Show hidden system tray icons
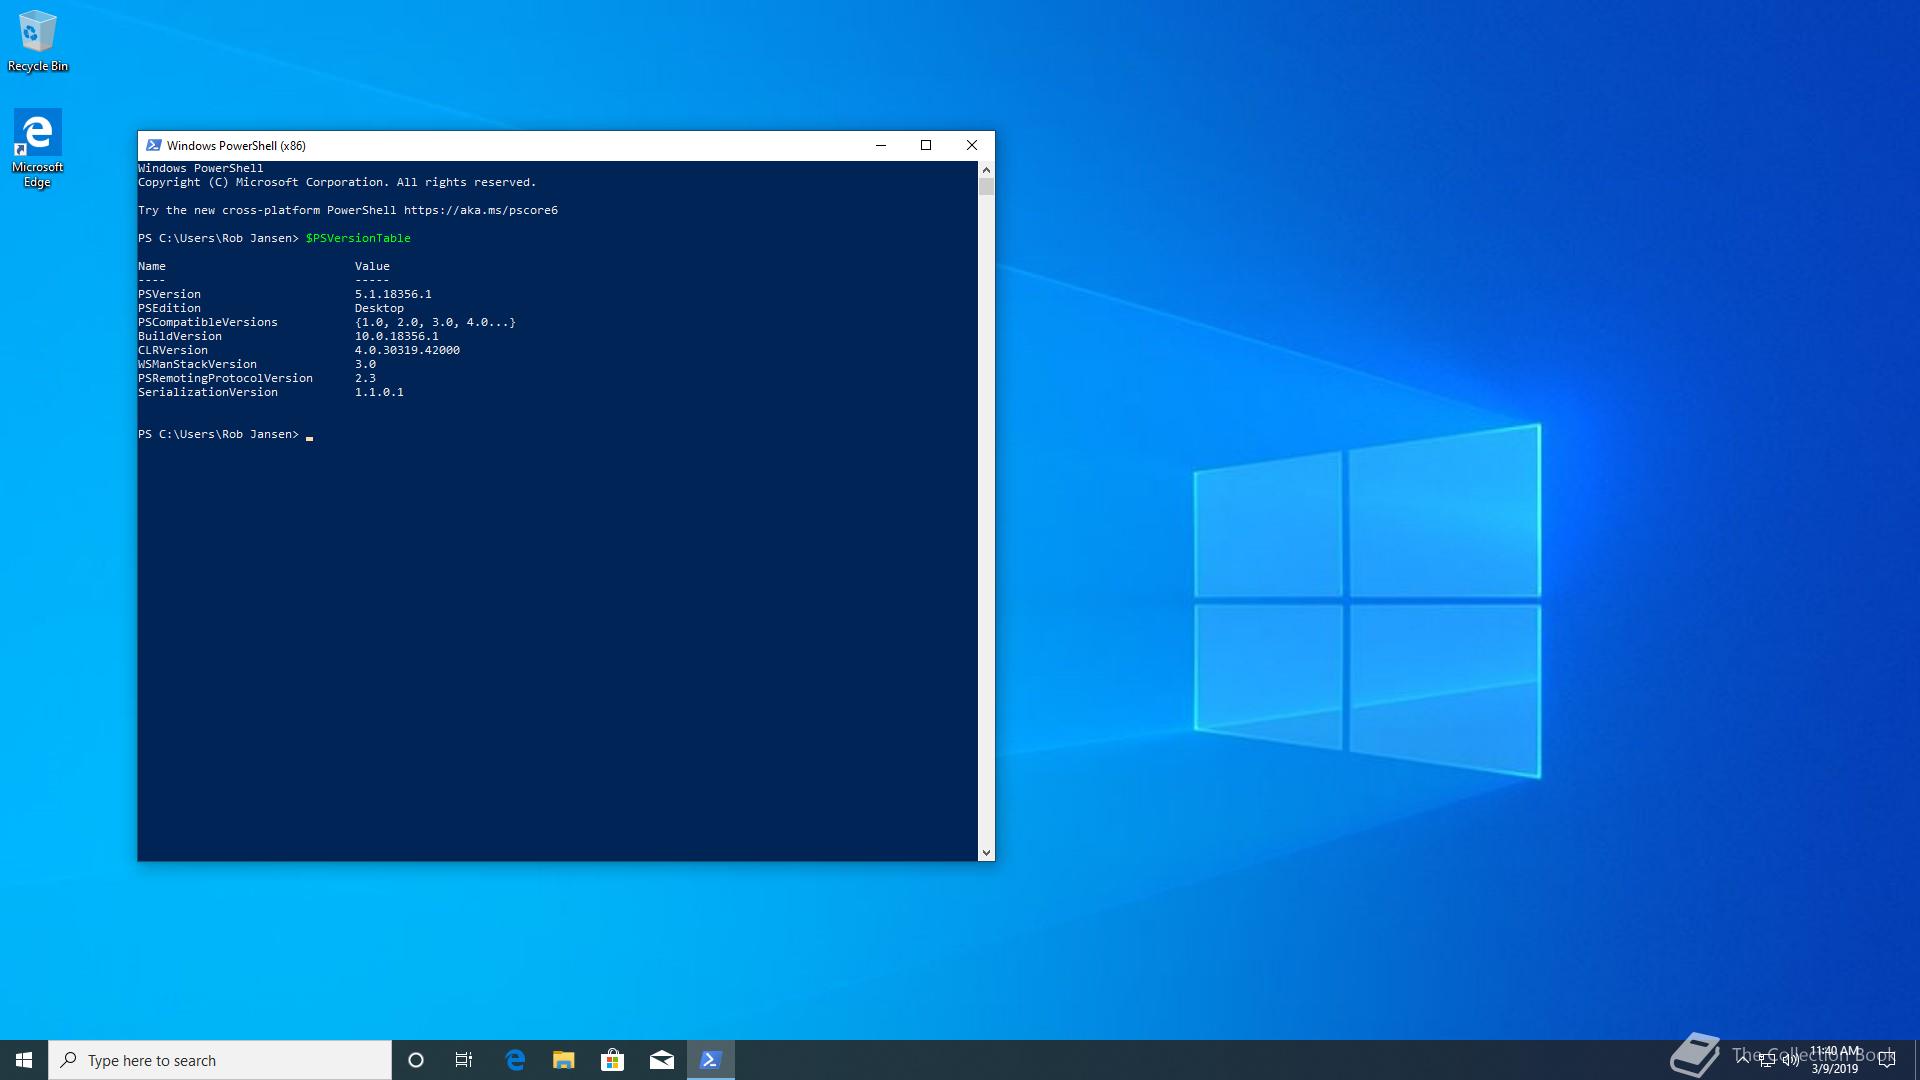Viewport: 1920px width, 1080px height. pos(1743,1060)
